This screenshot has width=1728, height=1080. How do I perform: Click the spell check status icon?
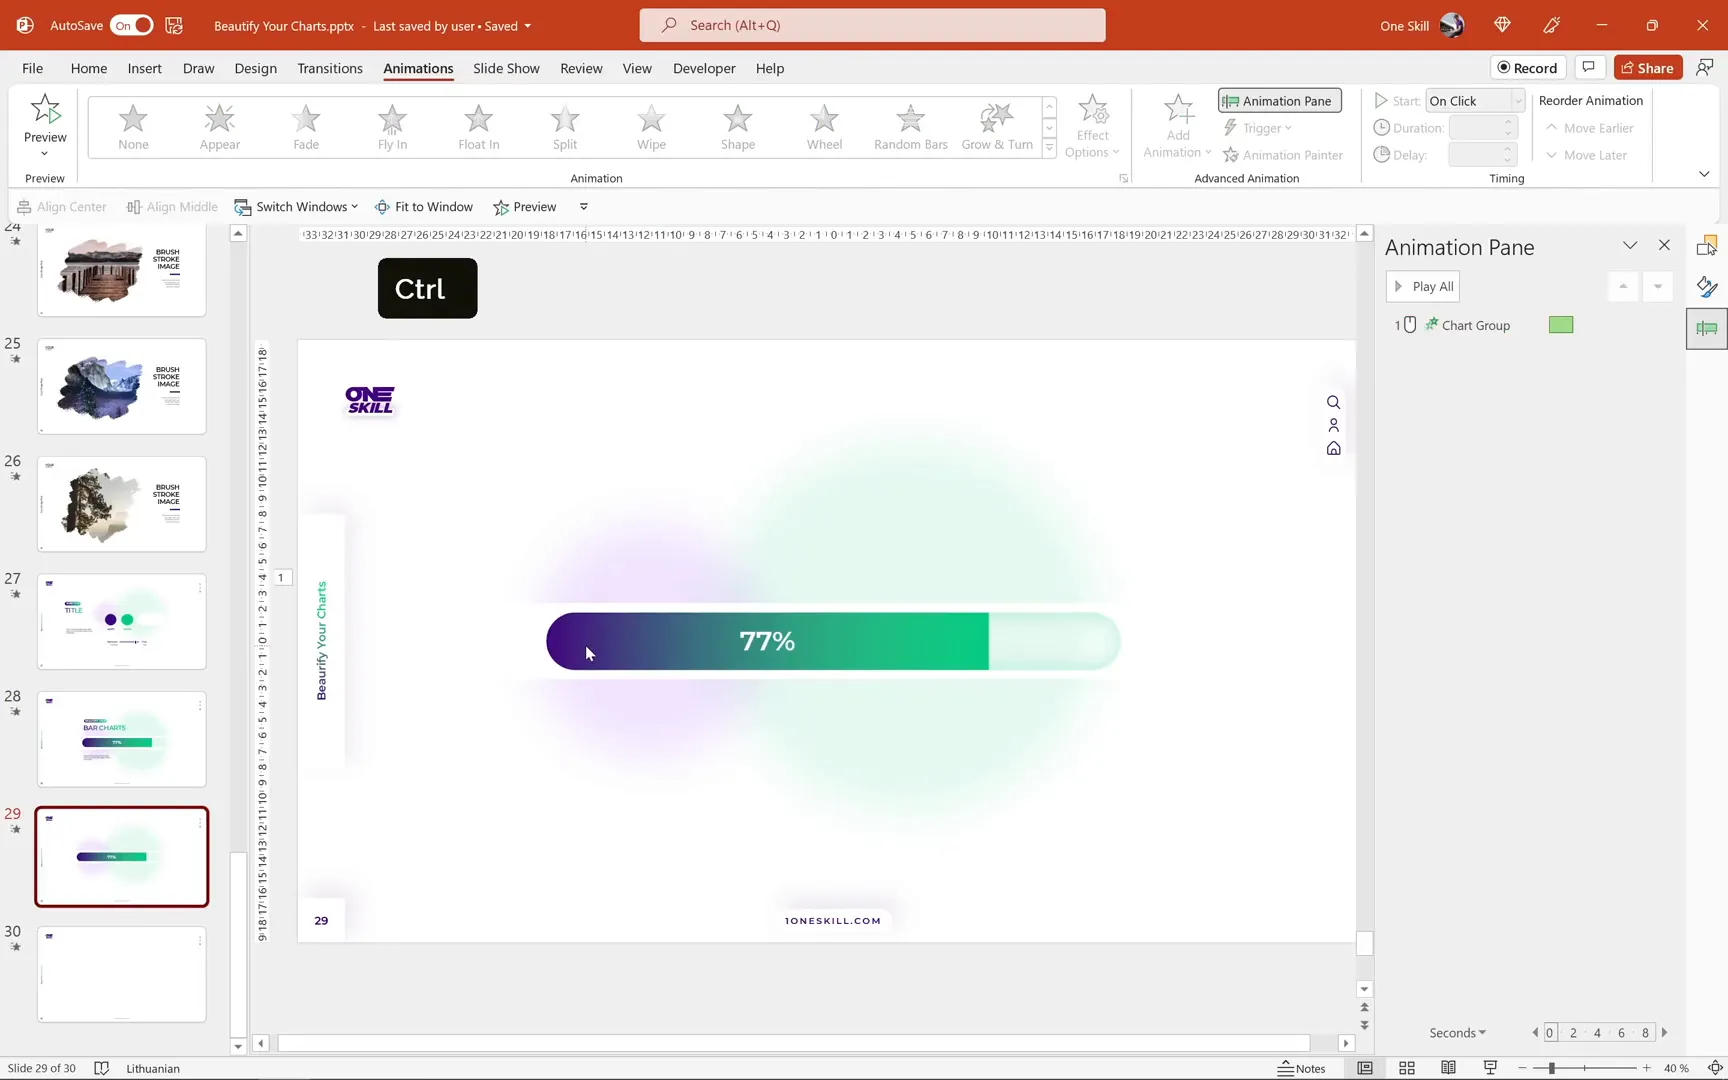click(x=101, y=1068)
